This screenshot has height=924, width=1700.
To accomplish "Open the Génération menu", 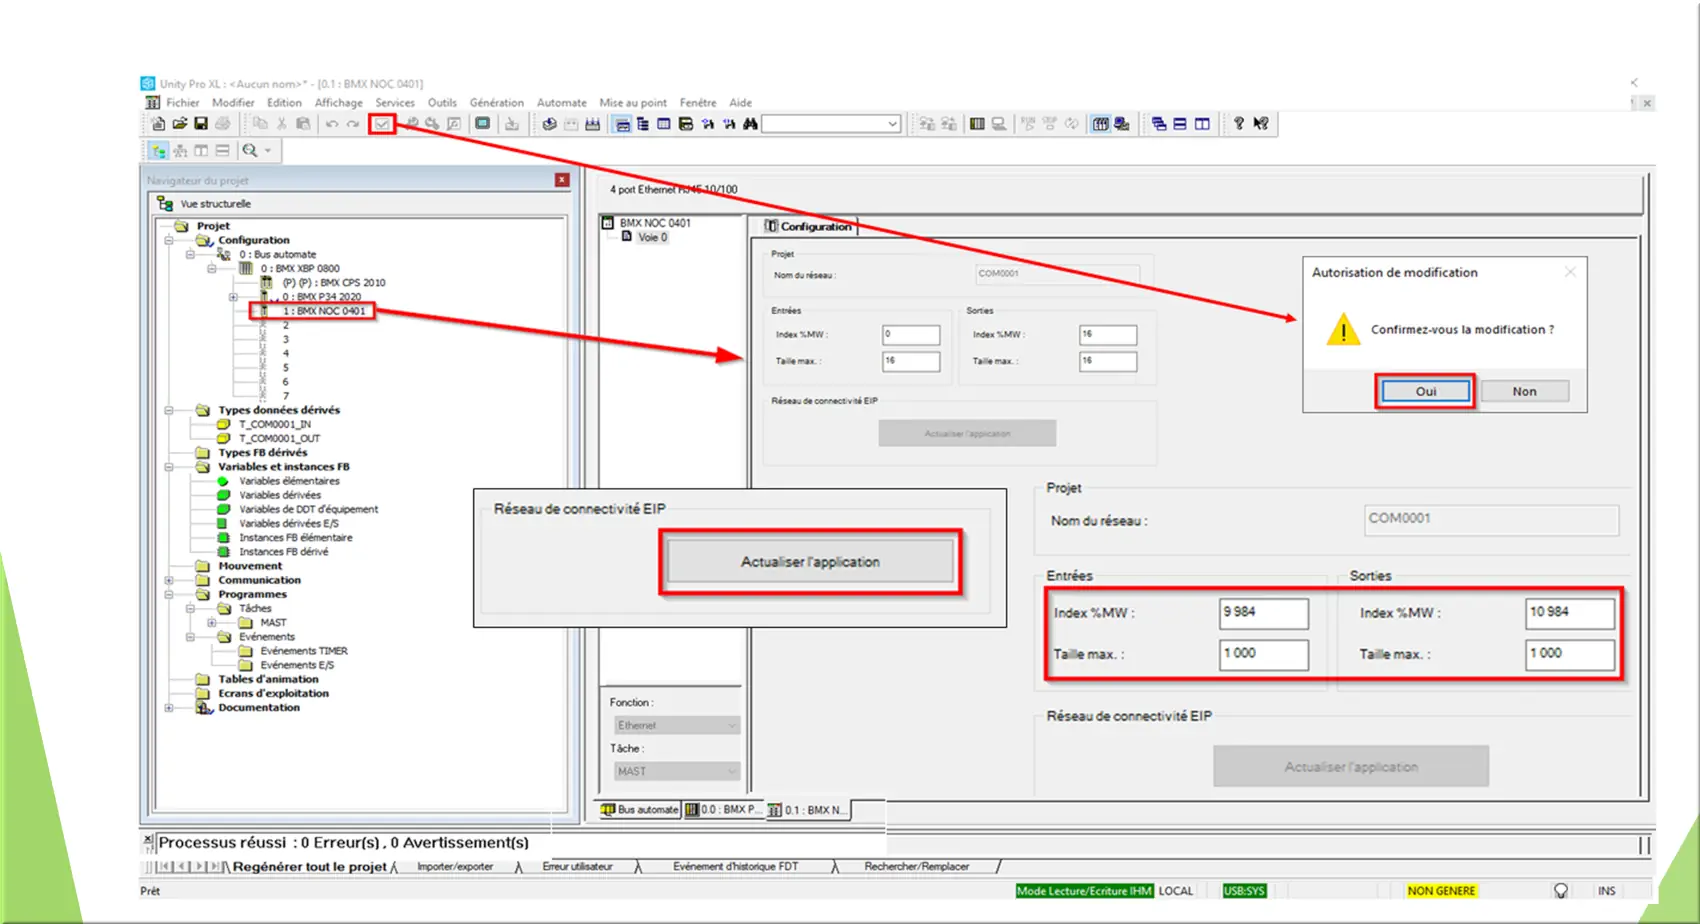I will coord(497,102).
